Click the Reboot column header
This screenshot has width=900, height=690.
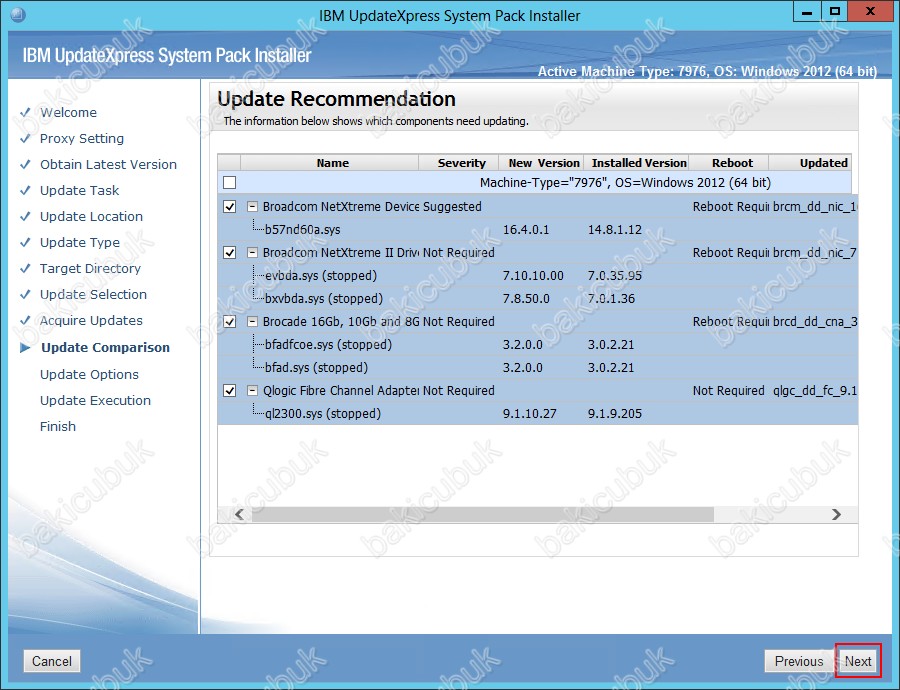click(x=728, y=162)
